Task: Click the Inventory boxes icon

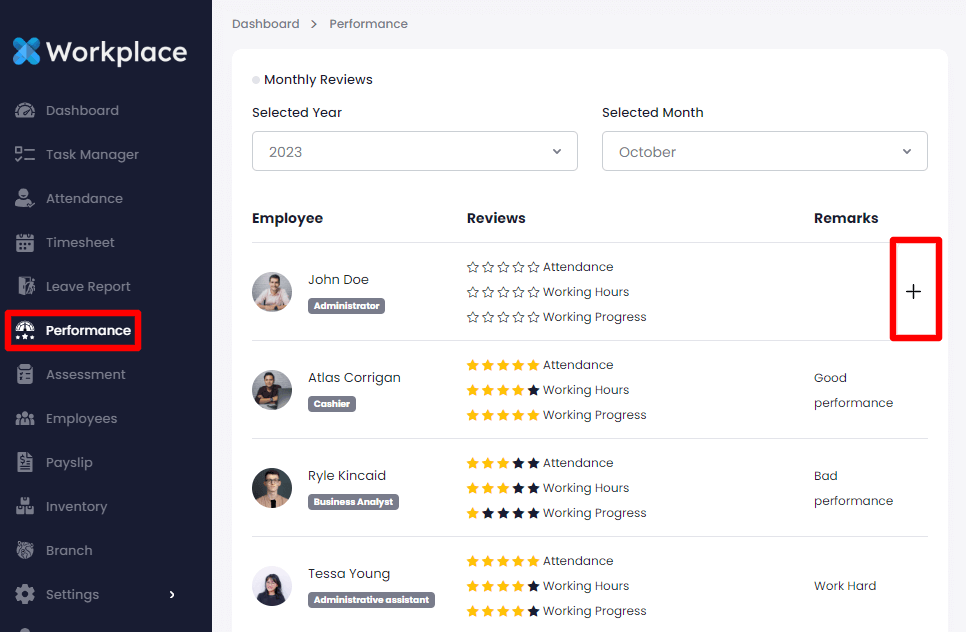Action: coord(26,507)
